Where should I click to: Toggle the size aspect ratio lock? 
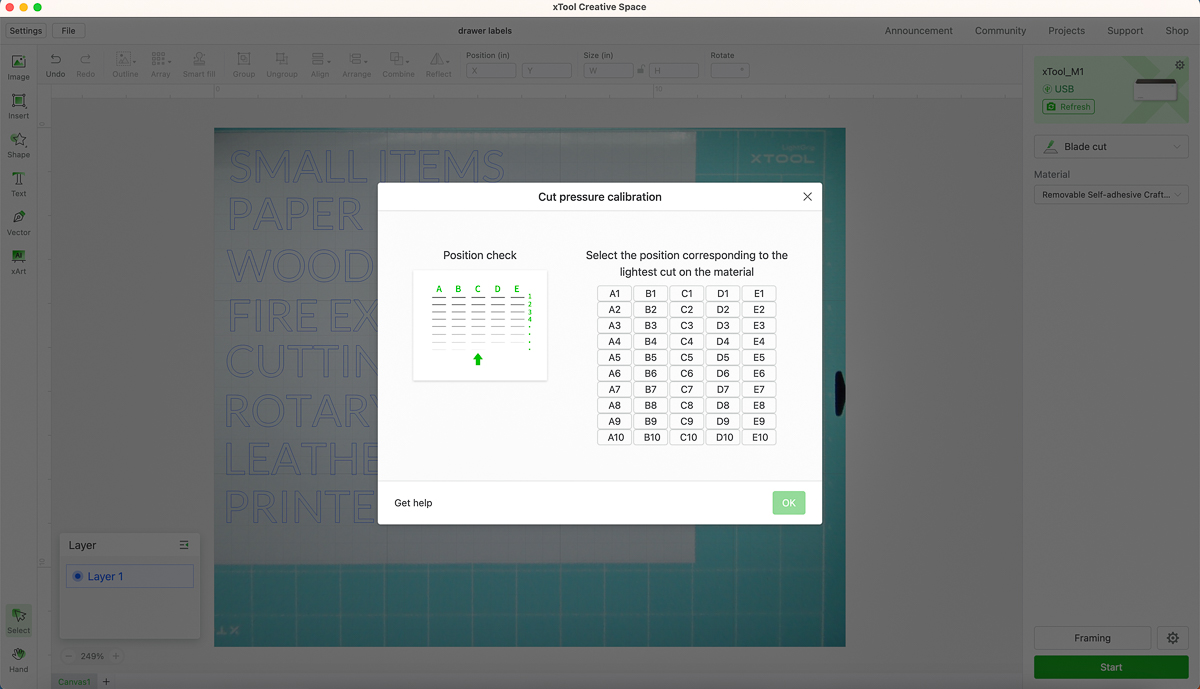click(x=641, y=70)
